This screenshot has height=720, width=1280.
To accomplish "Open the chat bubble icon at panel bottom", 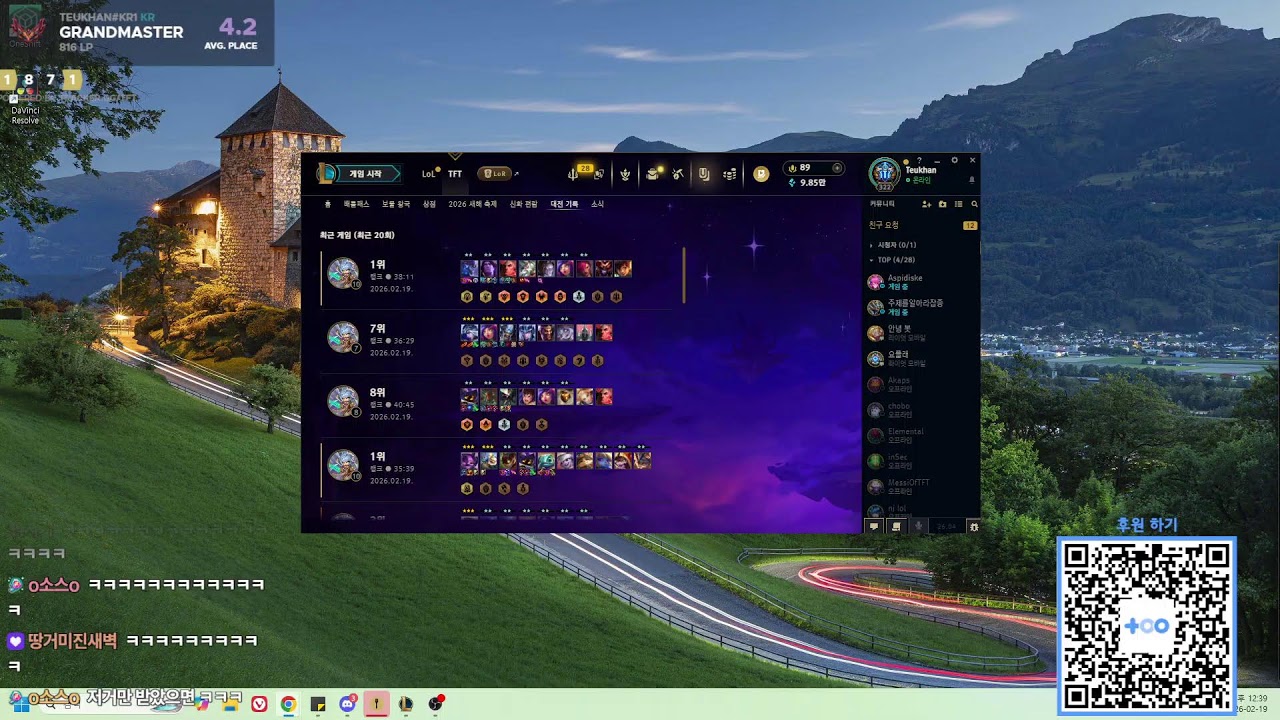I will click(874, 526).
